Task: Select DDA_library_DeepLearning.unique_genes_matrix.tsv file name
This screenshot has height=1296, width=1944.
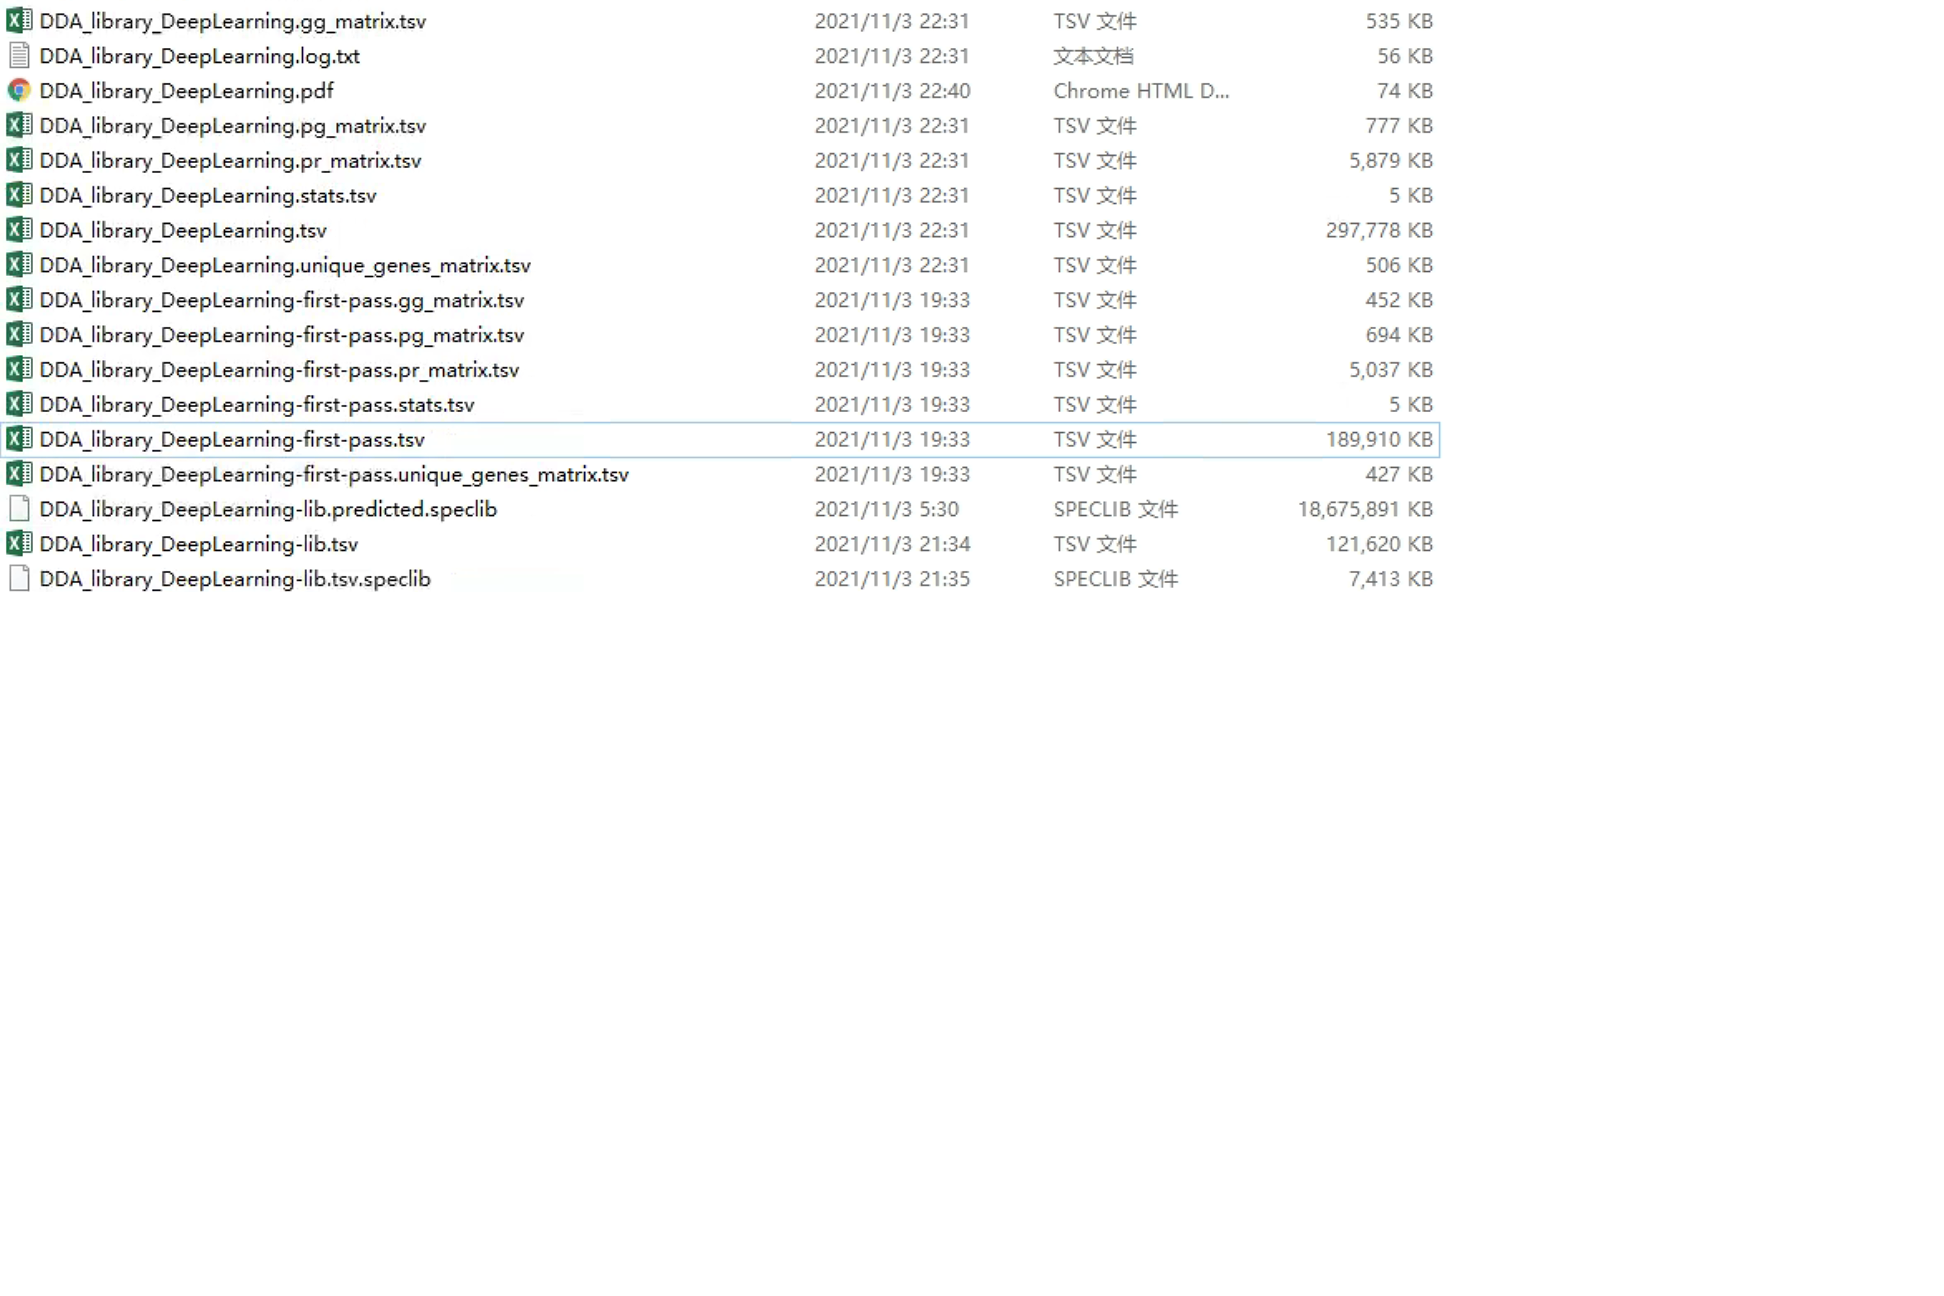Action: (x=285, y=266)
